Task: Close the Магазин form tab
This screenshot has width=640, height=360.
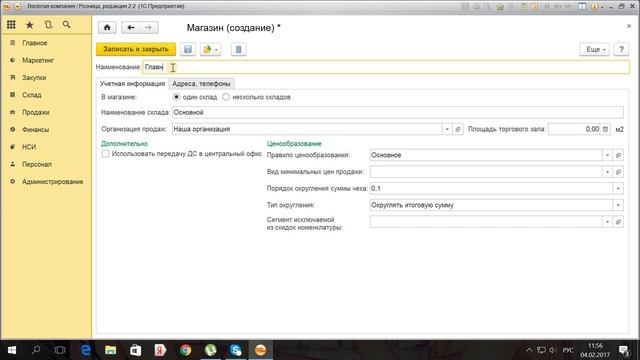Action: click(x=629, y=26)
